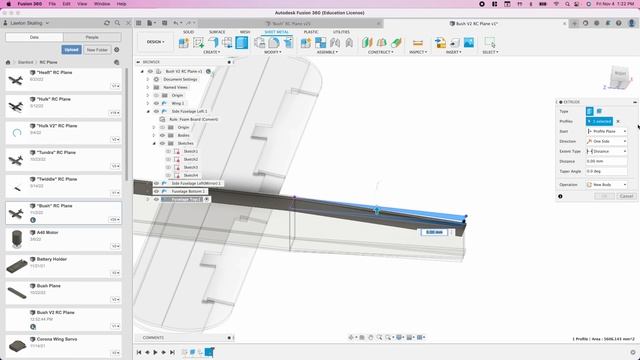The height and width of the screenshot is (360, 640).
Task: Click the data panel search icon
Action: point(118,23)
